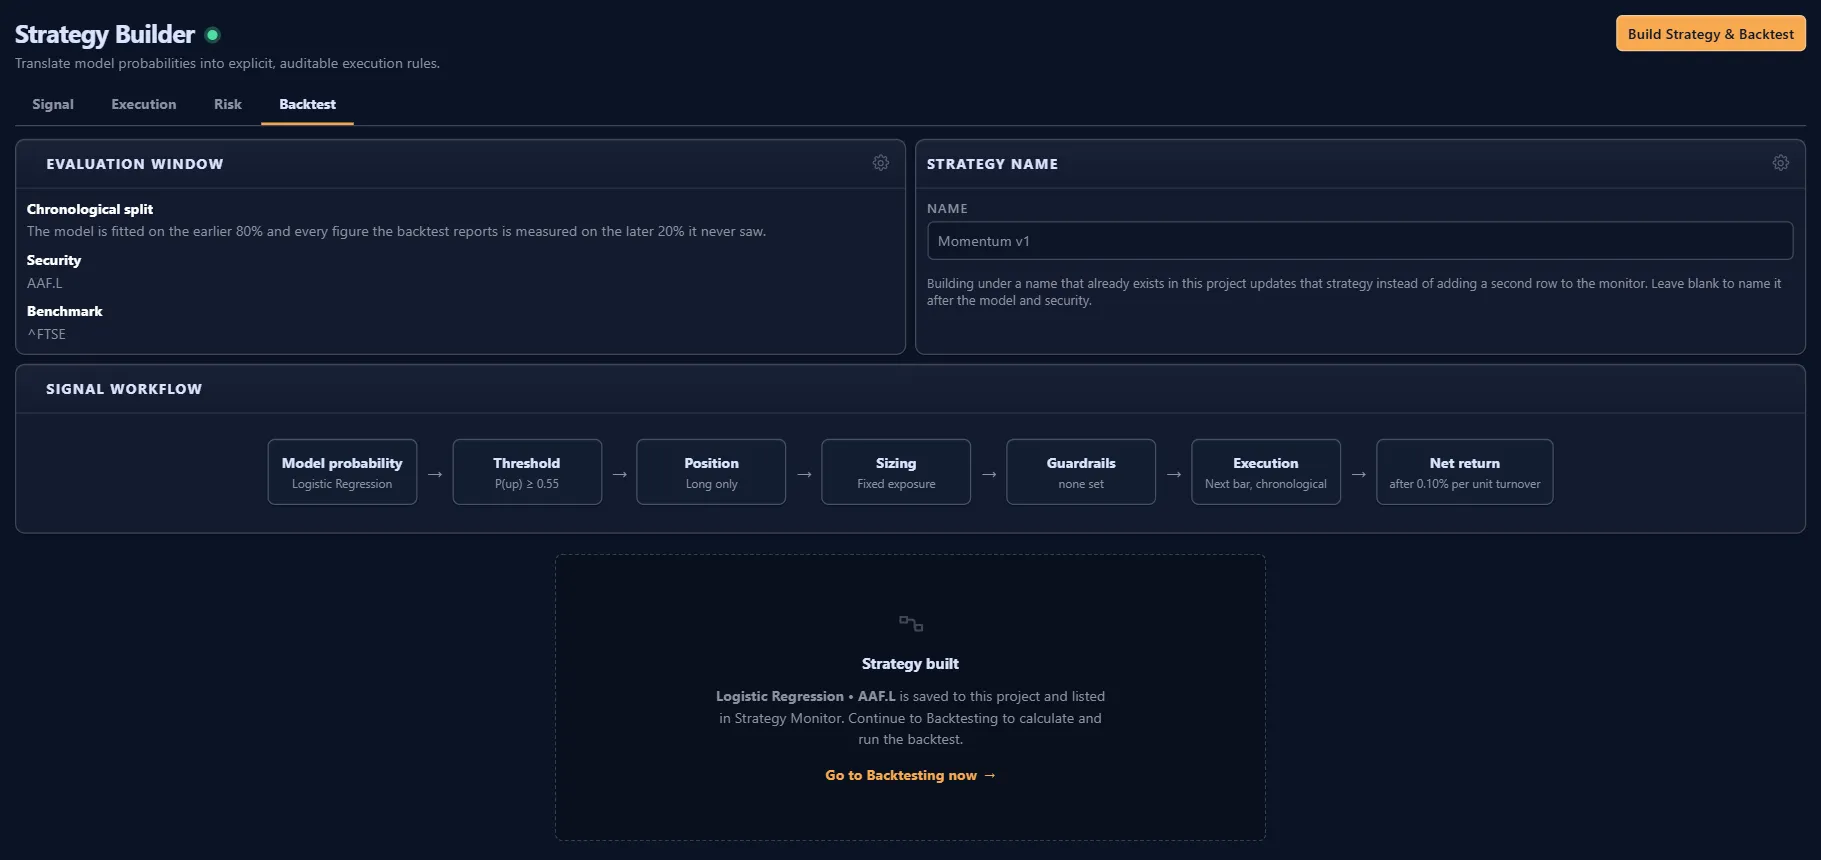The width and height of the screenshot is (1821, 860).
Task: Switch to the Signal tab
Action: pos(53,104)
